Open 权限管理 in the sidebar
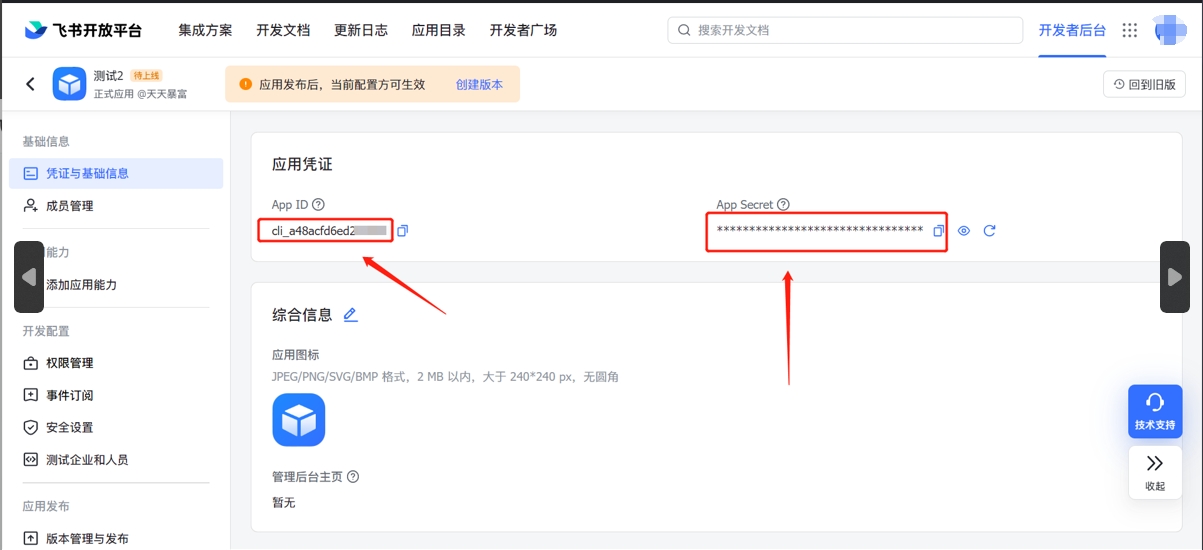The height and width of the screenshot is (550, 1203). [69, 363]
